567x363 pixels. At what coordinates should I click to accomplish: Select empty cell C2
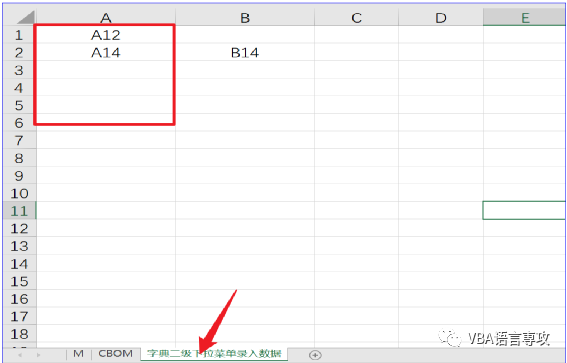(x=357, y=52)
